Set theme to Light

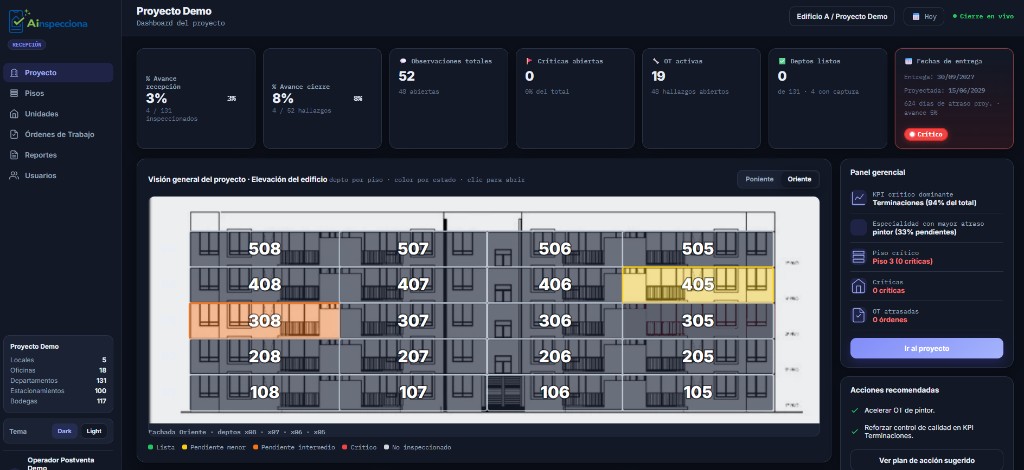tap(94, 431)
